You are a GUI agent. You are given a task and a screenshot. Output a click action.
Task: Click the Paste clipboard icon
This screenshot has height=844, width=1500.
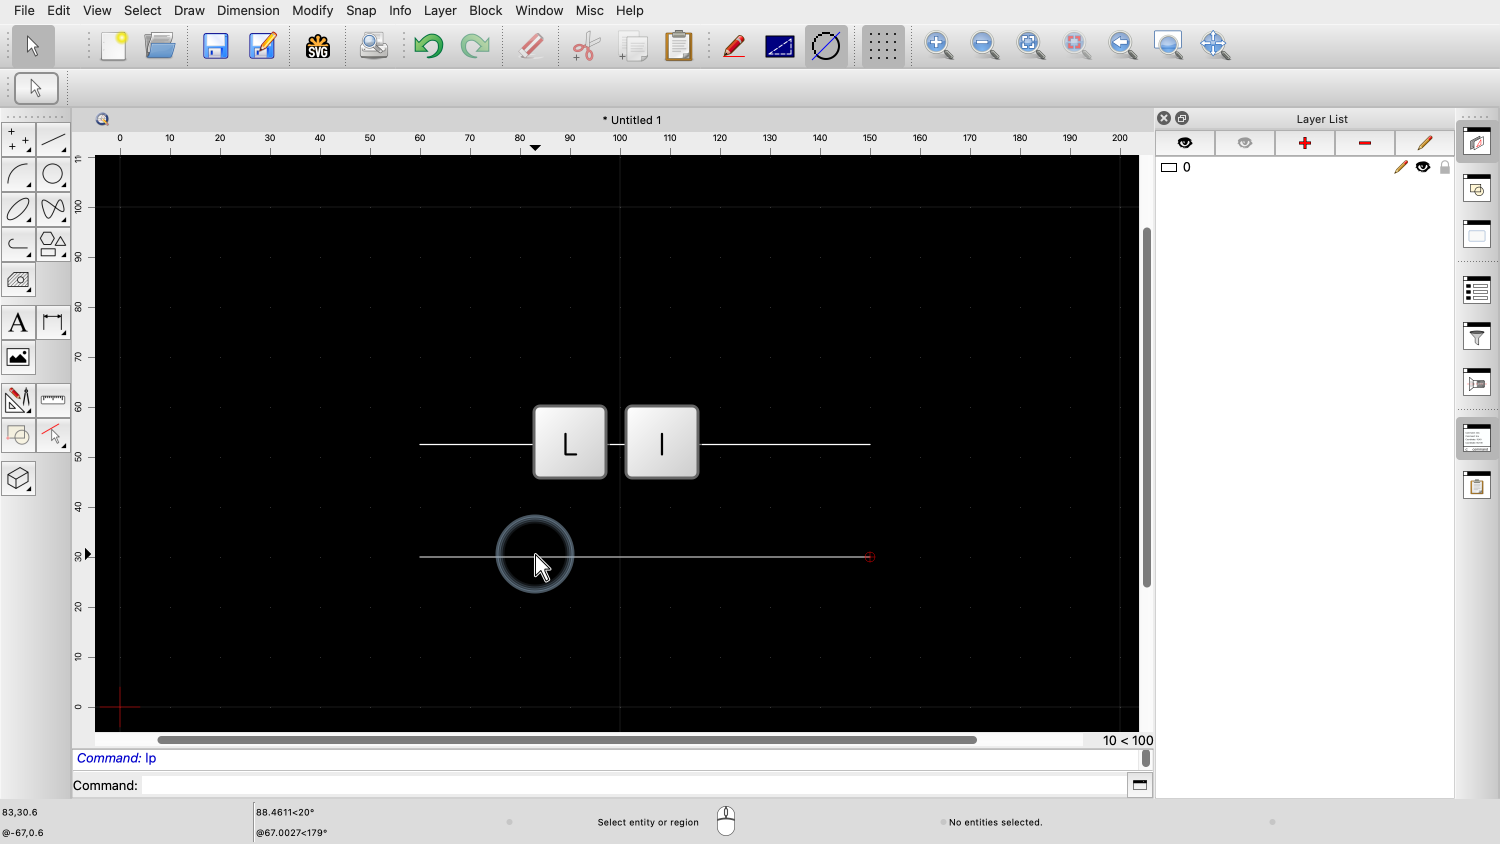(x=679, y=46)
